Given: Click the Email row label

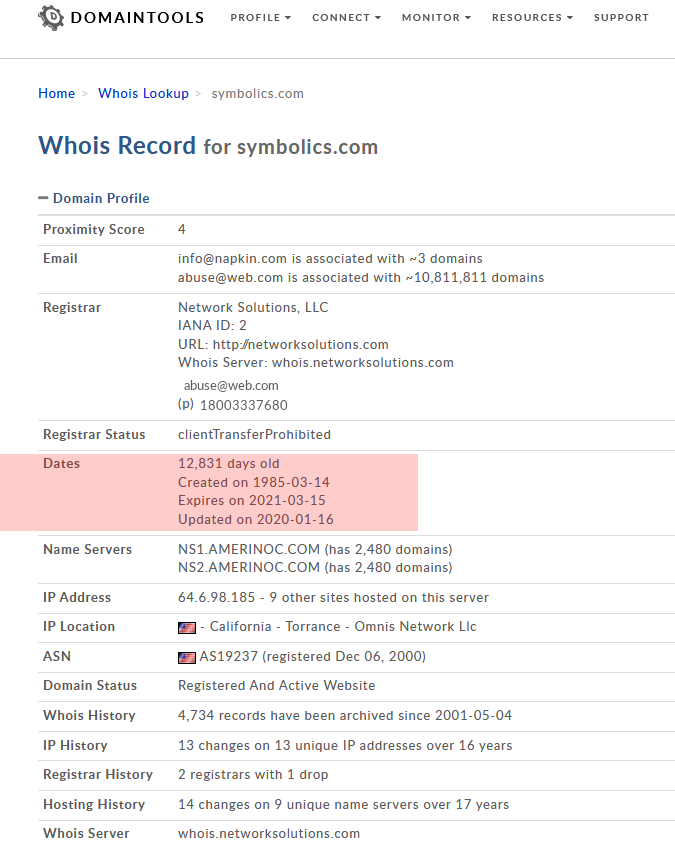Looking at the screenshot, I should coord(60,259).
